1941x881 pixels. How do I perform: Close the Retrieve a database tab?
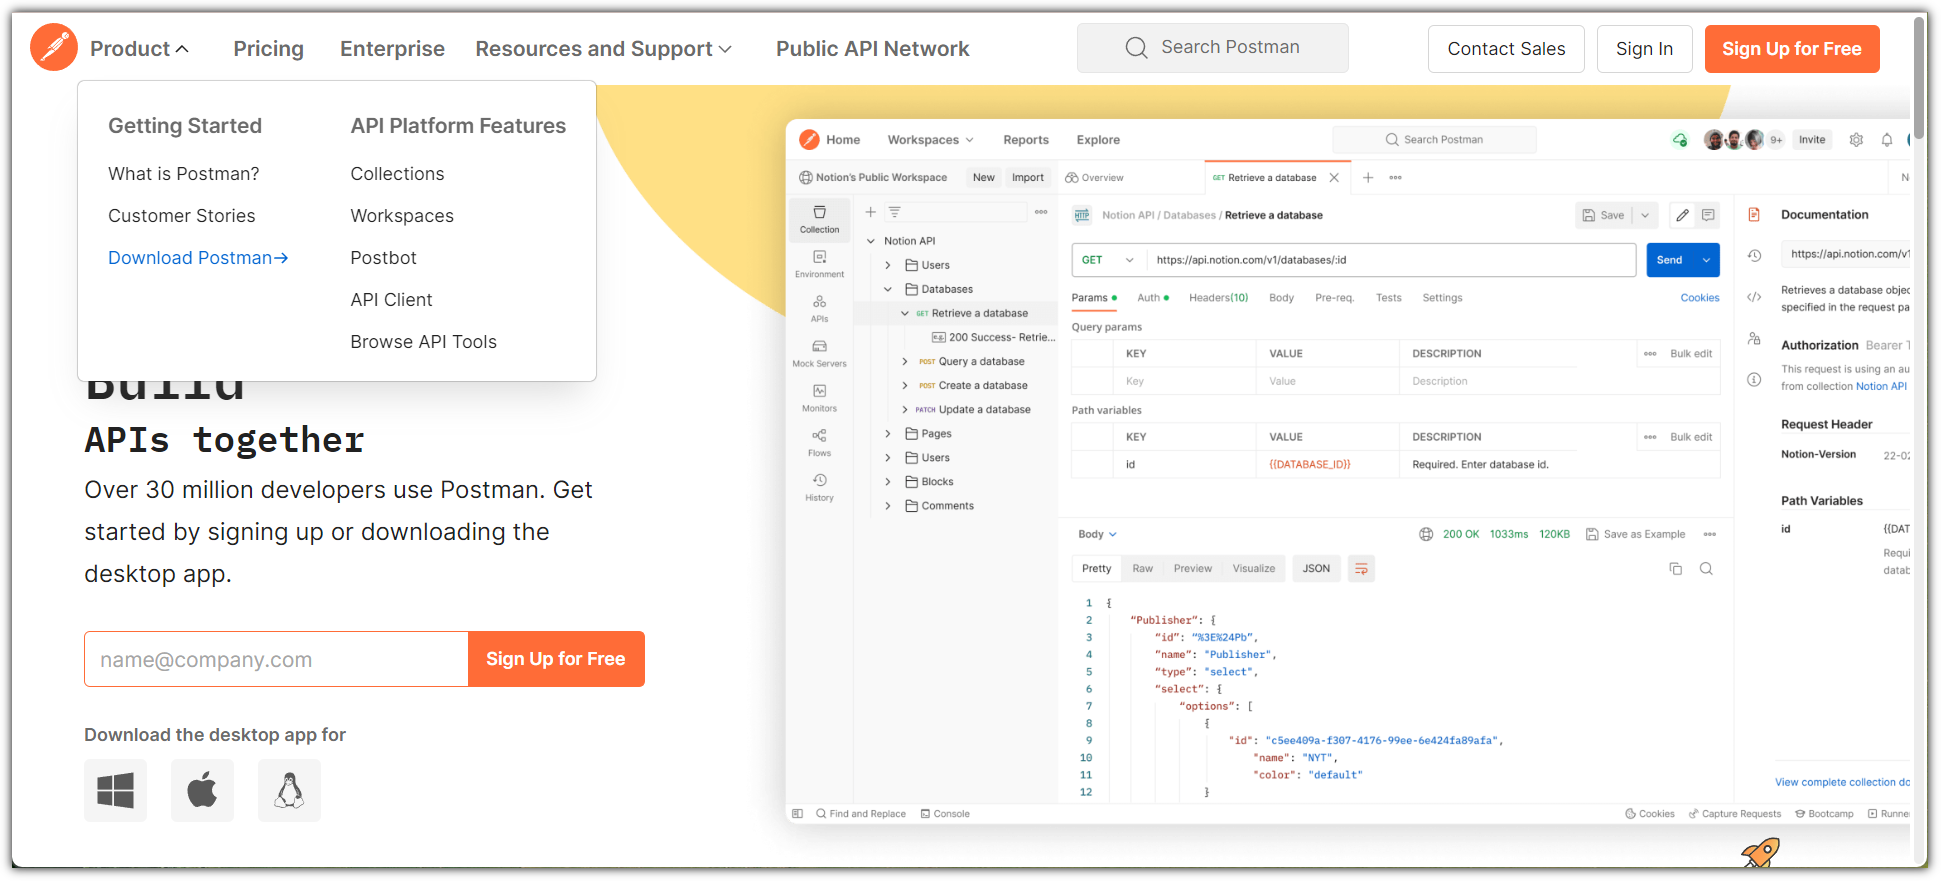pyautogui.click(x=1334, y=177)
